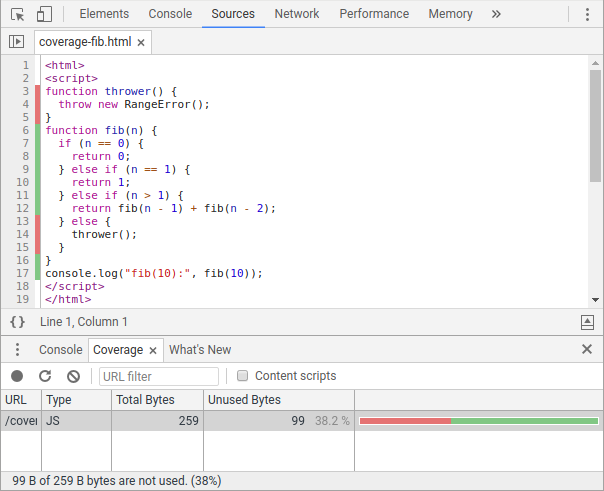Screen dimensions: 604x491
Task: Start recording coverage with record button
Action: coord(17,376)
